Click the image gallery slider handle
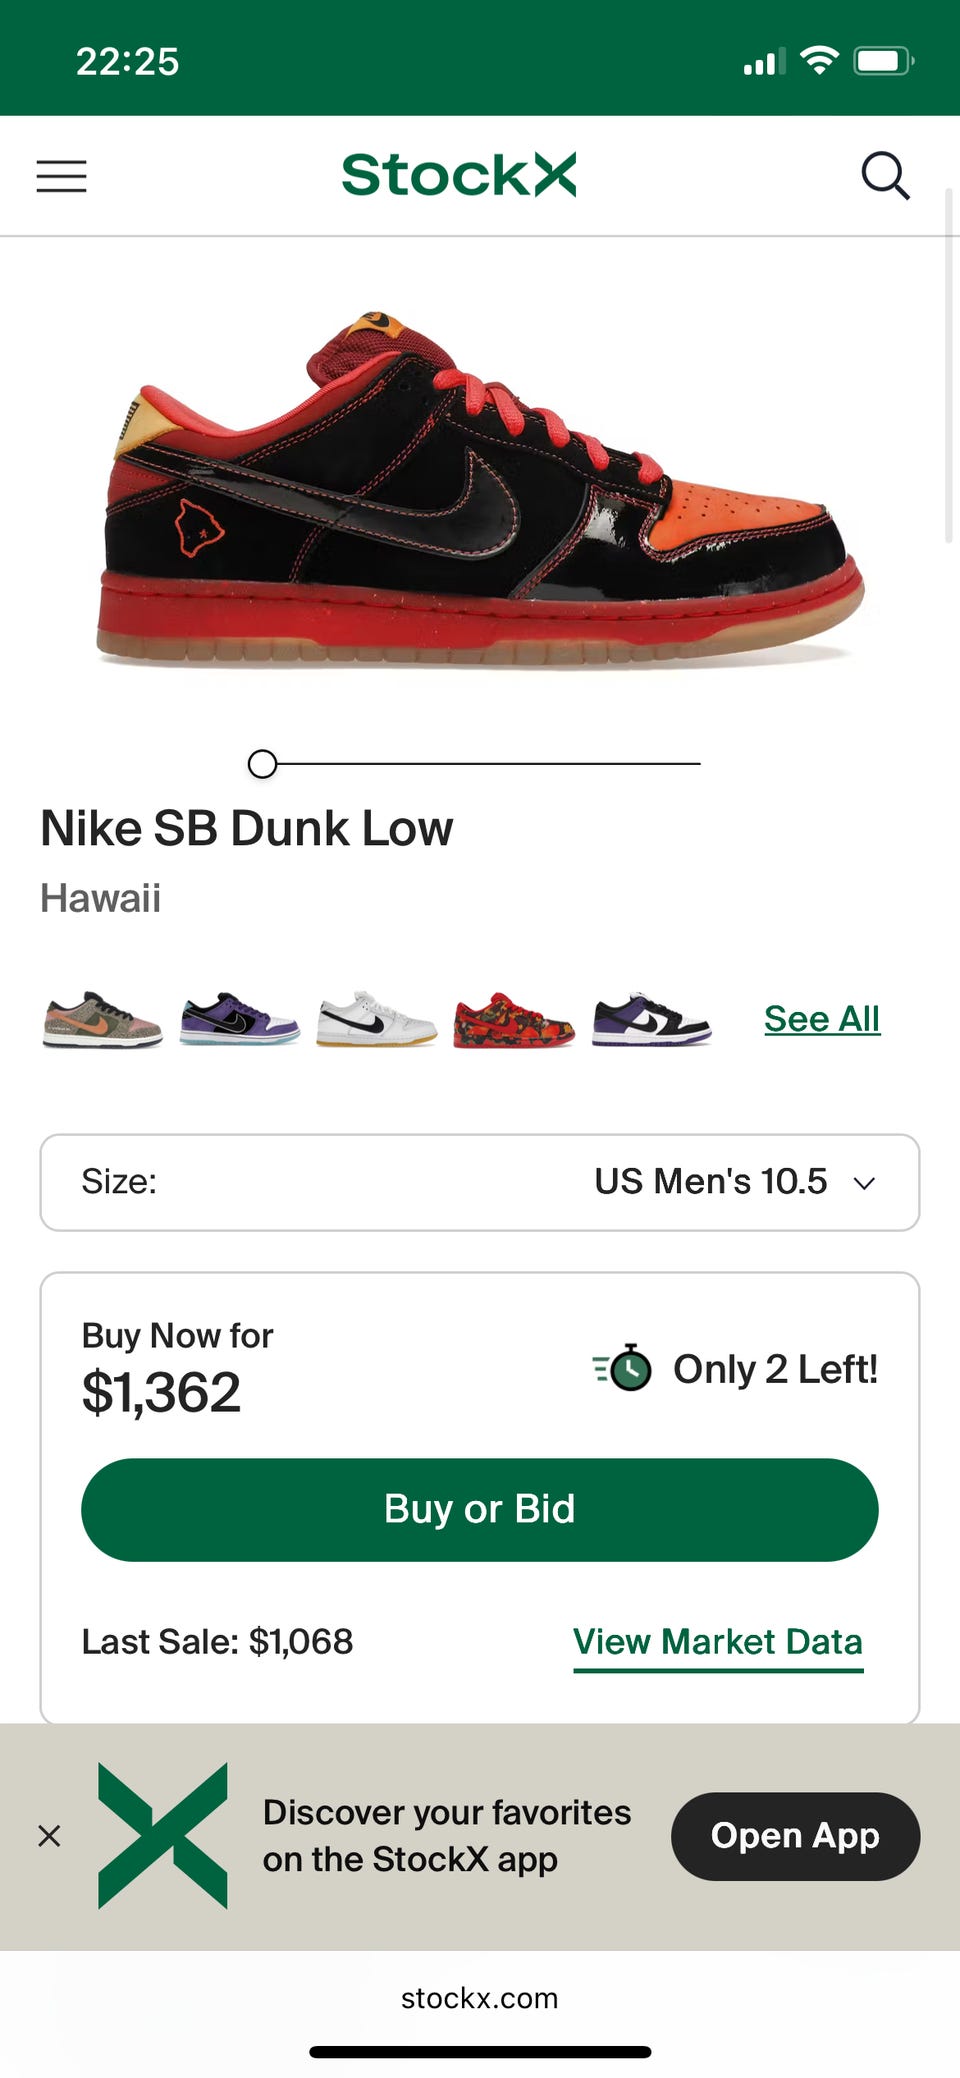Viewport: 960px width, 2078px height. 262,764
